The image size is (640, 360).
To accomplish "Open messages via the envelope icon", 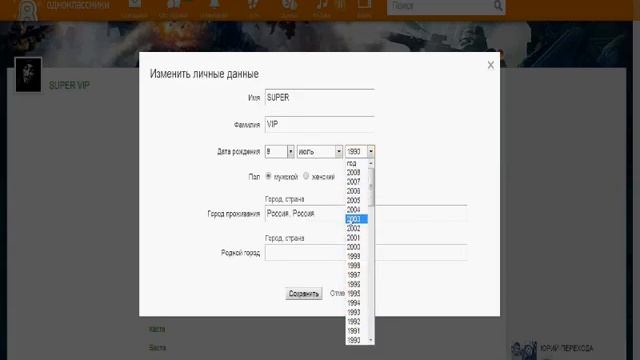I will point(135,5).
